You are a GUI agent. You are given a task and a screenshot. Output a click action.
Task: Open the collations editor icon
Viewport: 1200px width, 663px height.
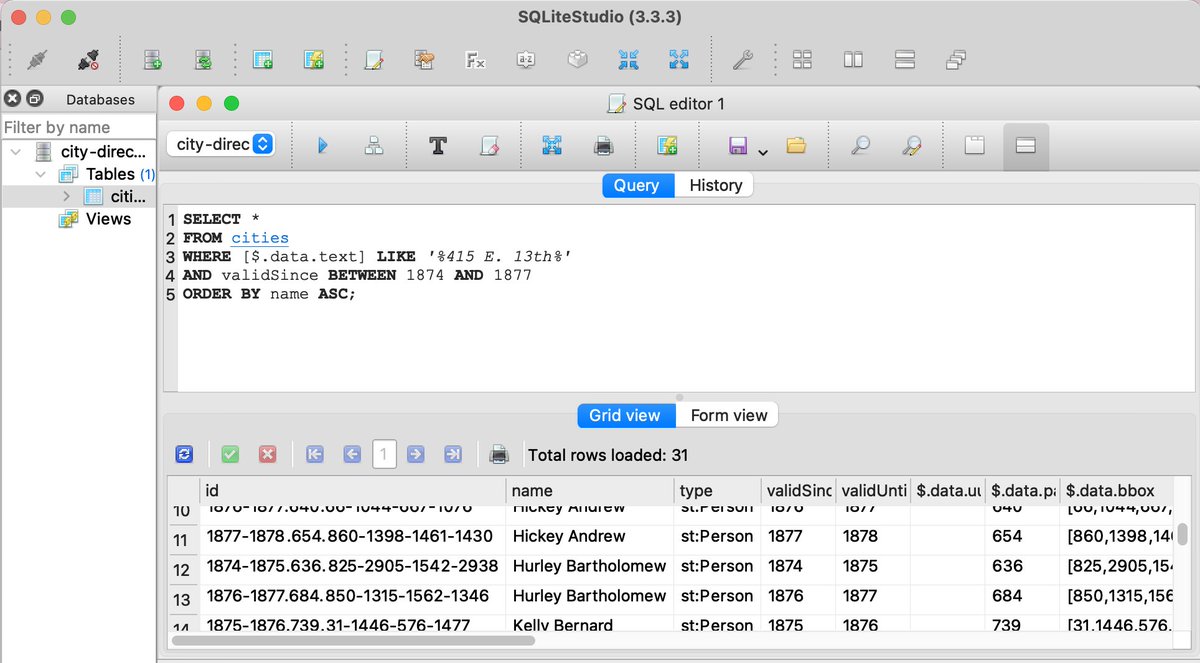tap(526, 60)
